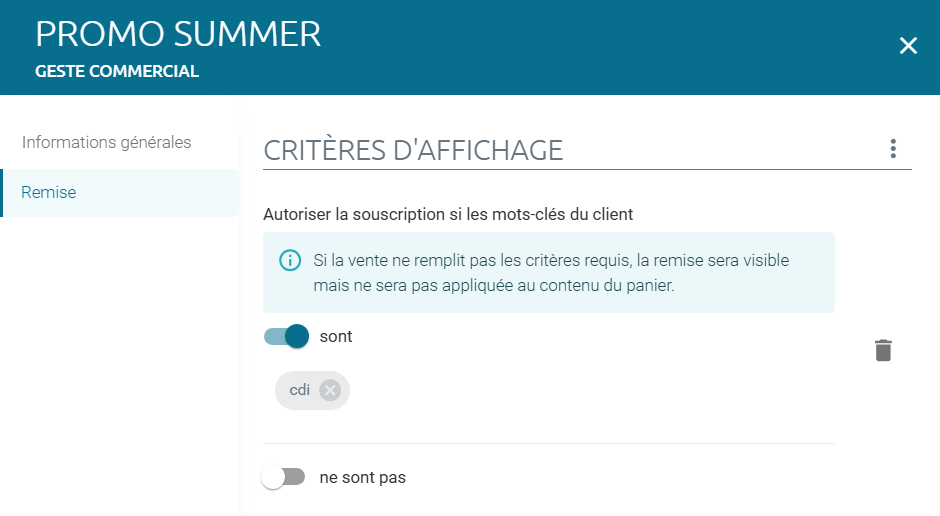Screen dimensions: 940x516
Task: Click the info circle icon in the notice
Action: (x=290, y=260)
